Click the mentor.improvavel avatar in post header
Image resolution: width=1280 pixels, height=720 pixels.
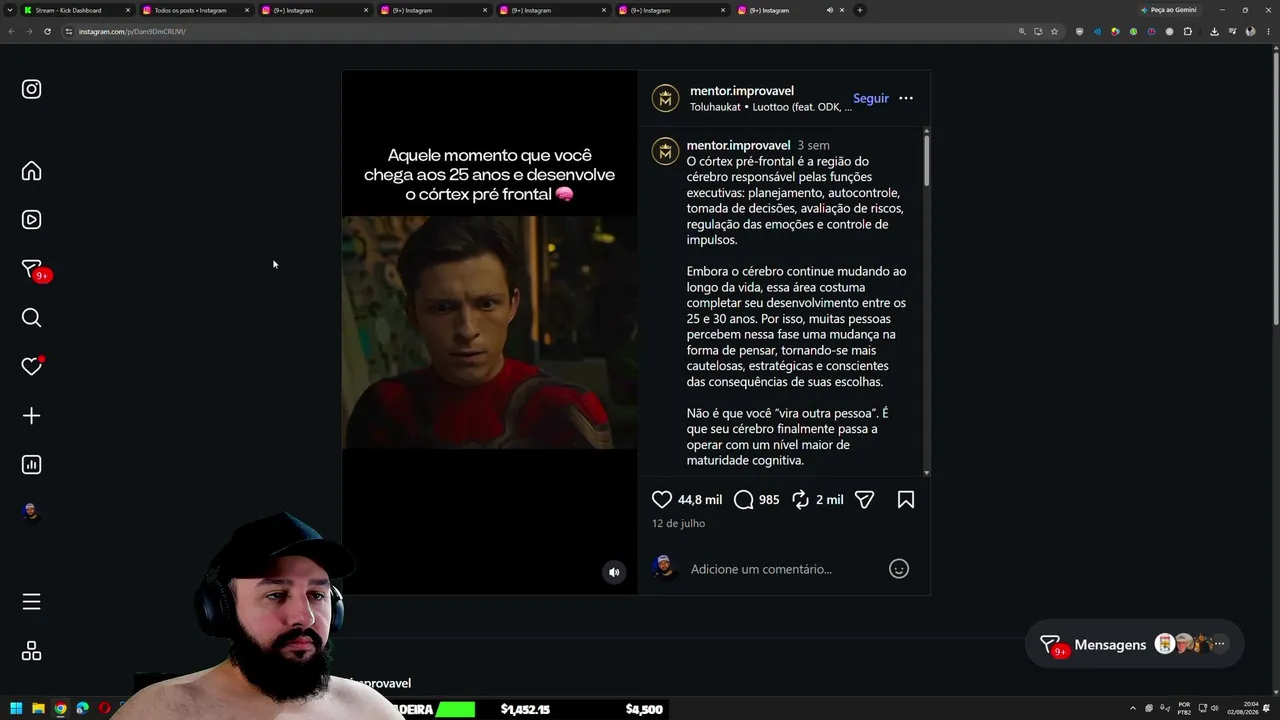pos(666,98)
